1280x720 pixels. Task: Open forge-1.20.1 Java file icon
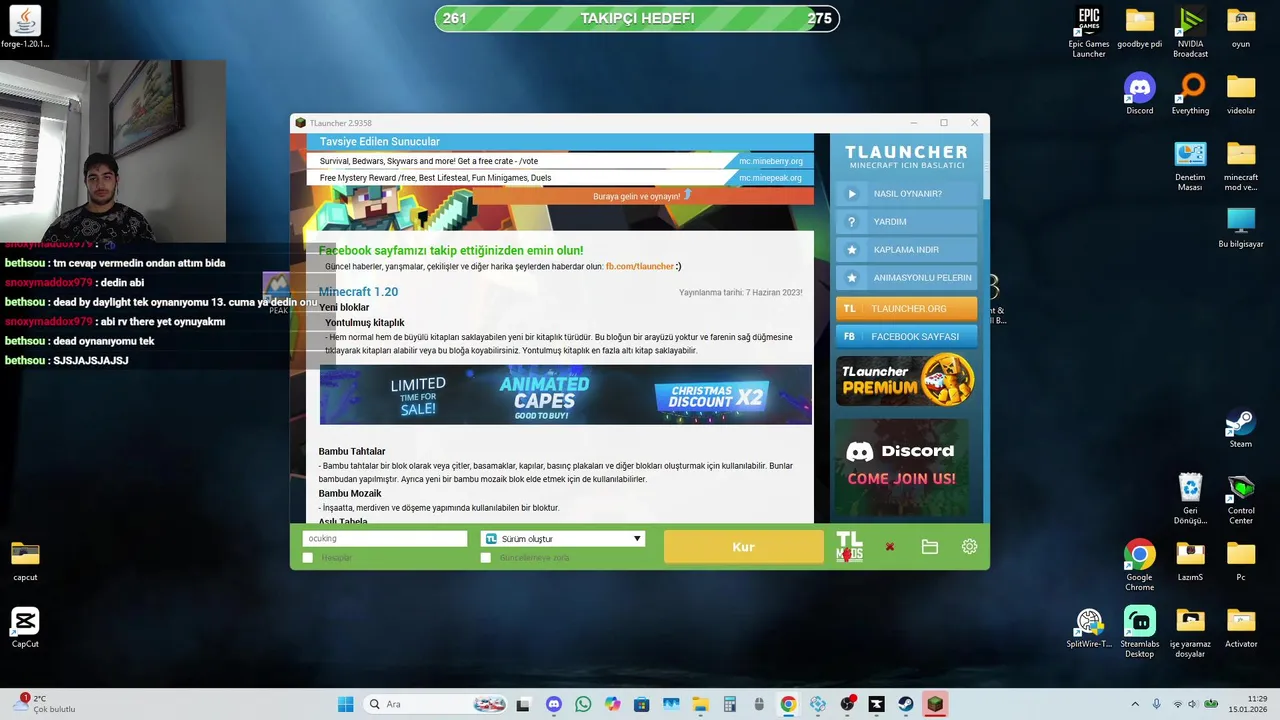pyautogui.click(x=25, y=27)
